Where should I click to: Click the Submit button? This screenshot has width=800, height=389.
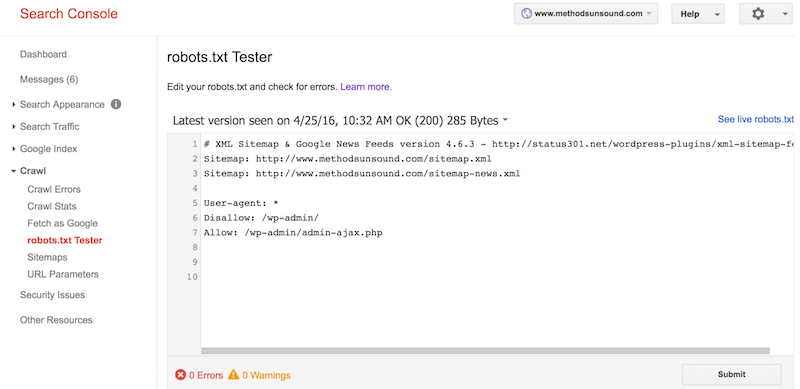tap(731, 374)
